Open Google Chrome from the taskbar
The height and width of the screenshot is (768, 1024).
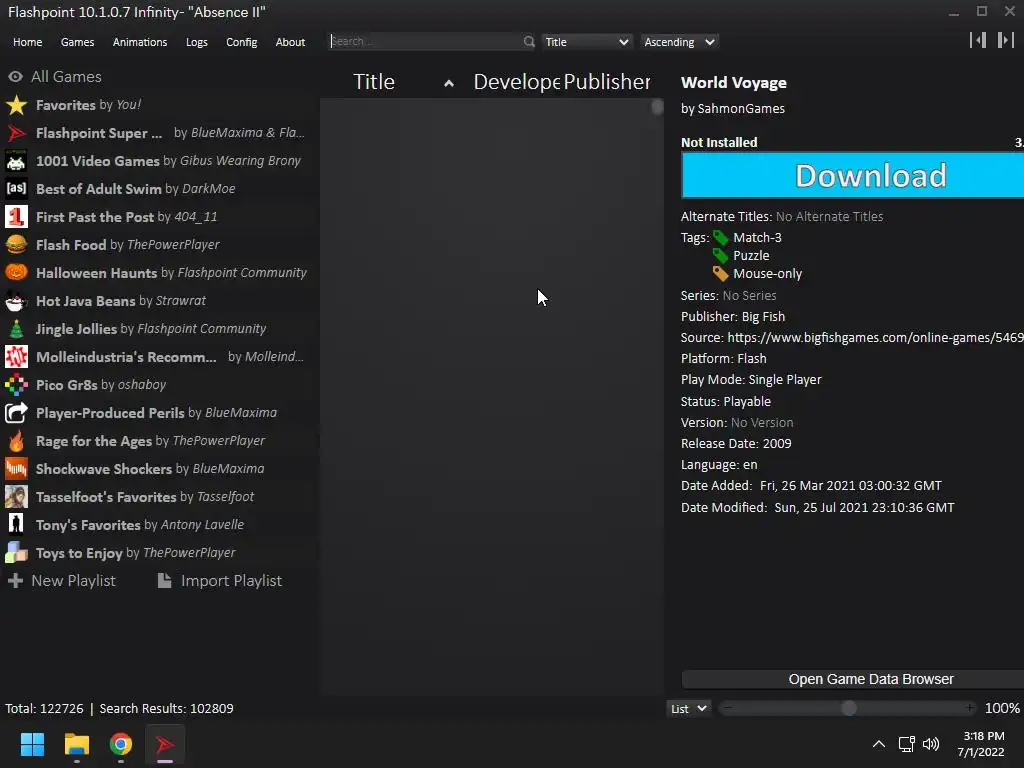tap(121, 744)
